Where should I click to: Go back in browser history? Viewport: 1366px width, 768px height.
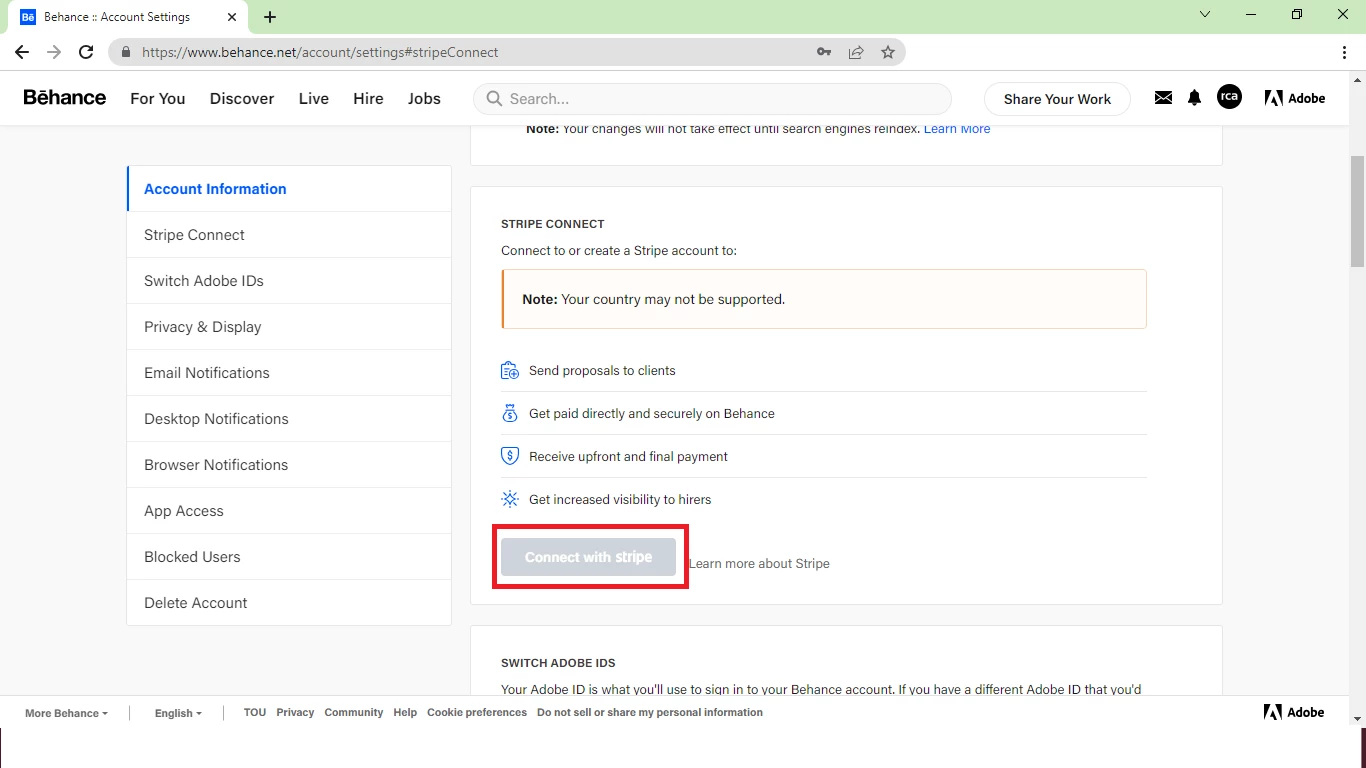pos(22,52)
